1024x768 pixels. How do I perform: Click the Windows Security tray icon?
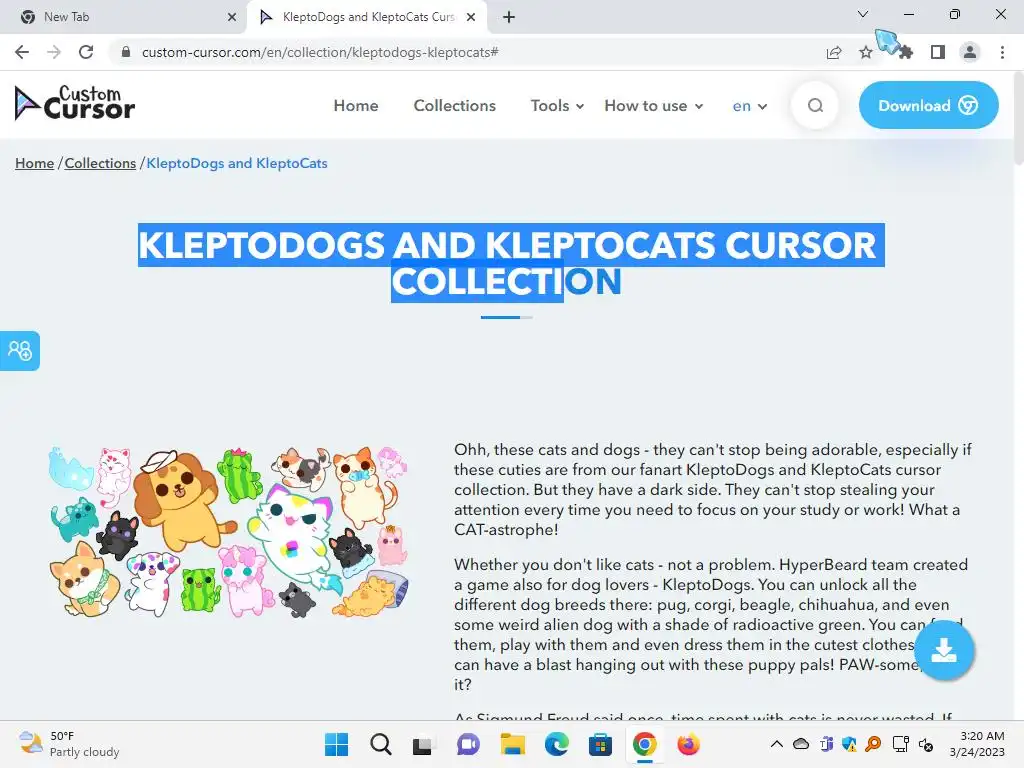(x=849, y=744)
